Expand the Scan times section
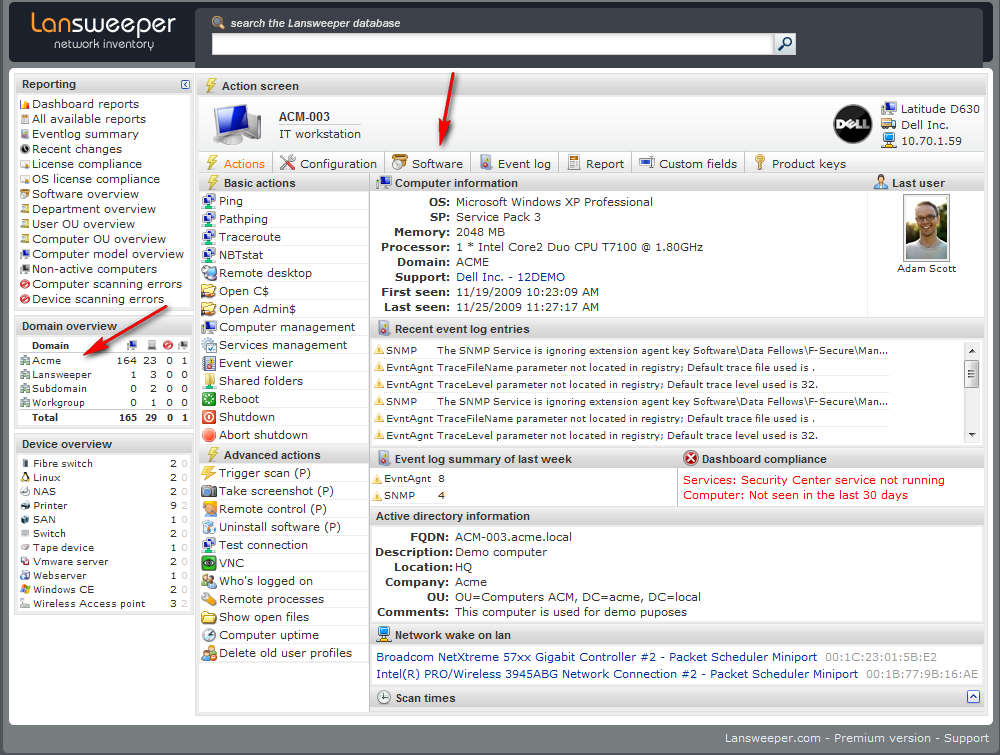The width and height of the screenshot is (1000, 755). (x=973, y=696)
